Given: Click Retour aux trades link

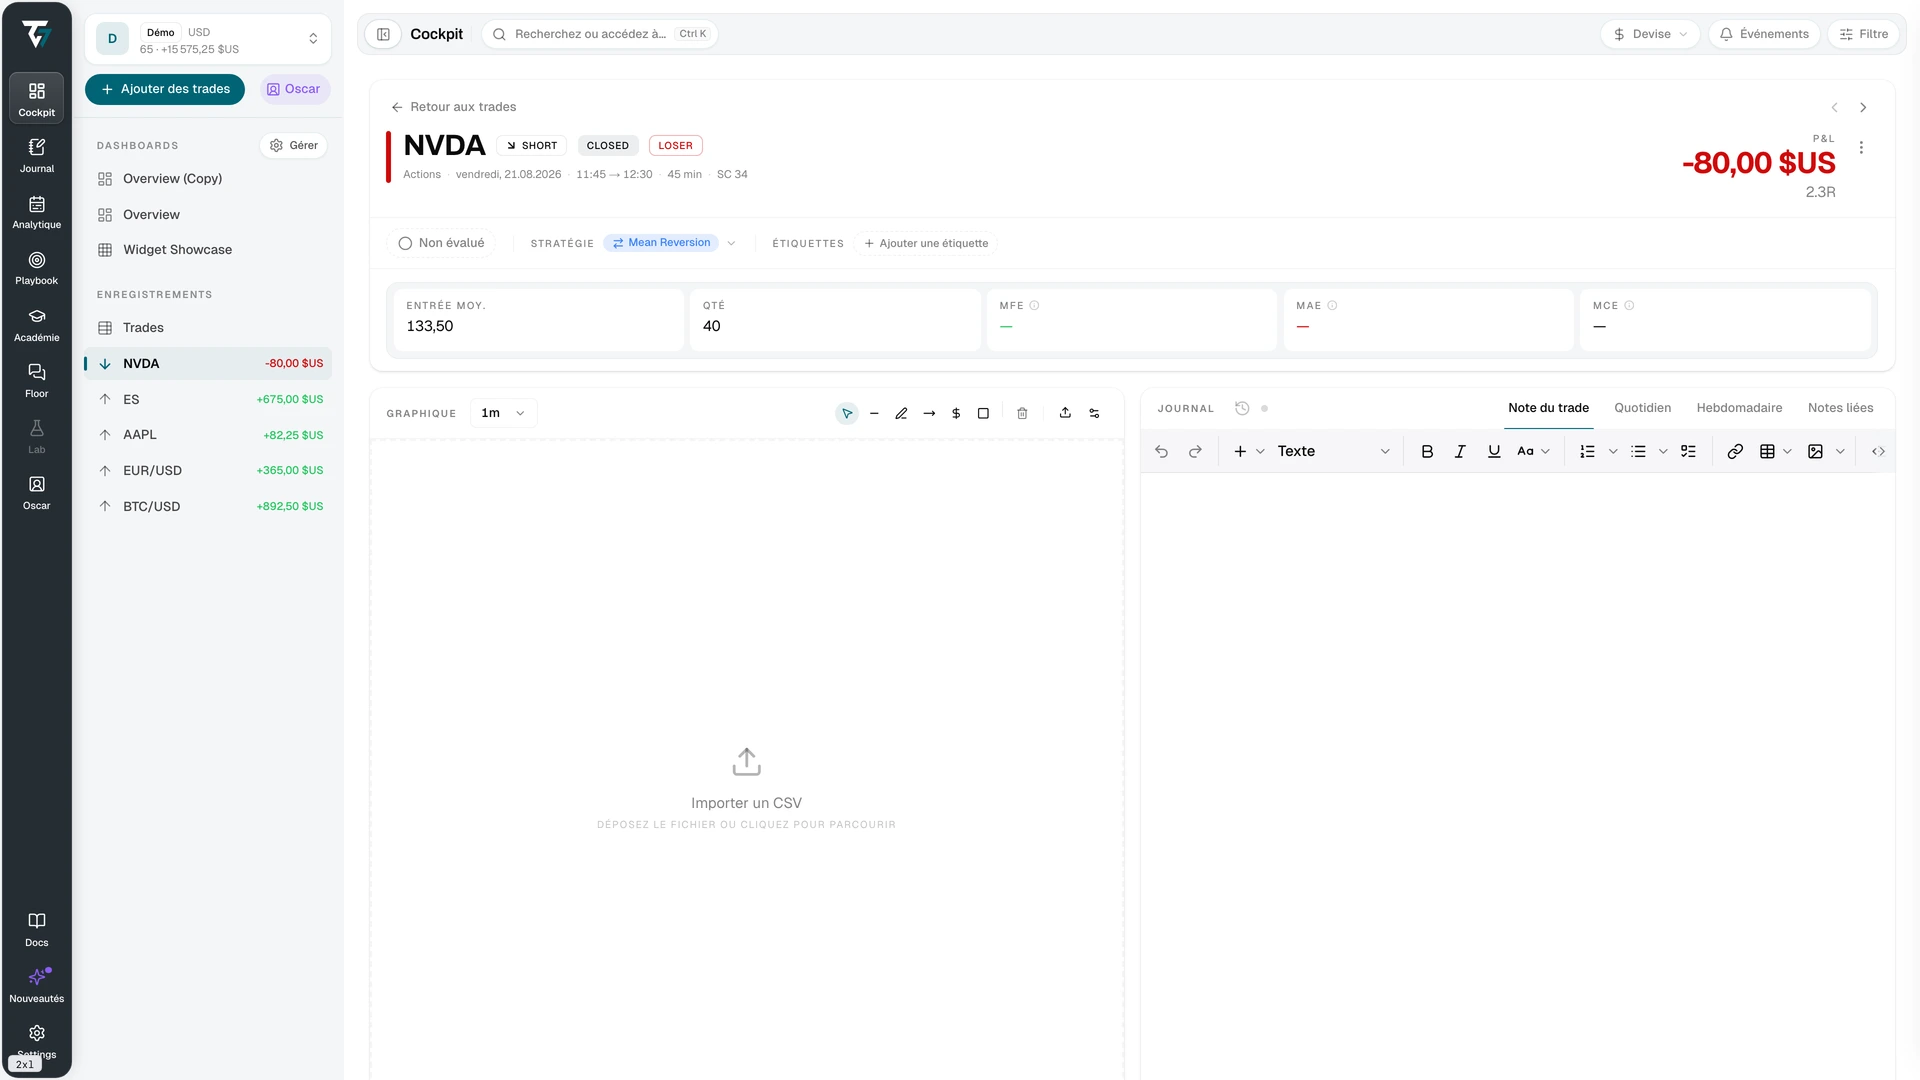Looking at the screenshot, I should (454, 107).
